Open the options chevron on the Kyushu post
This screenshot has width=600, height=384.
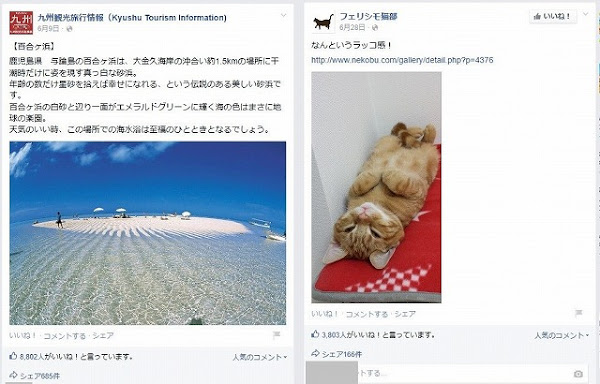(284, 16)
